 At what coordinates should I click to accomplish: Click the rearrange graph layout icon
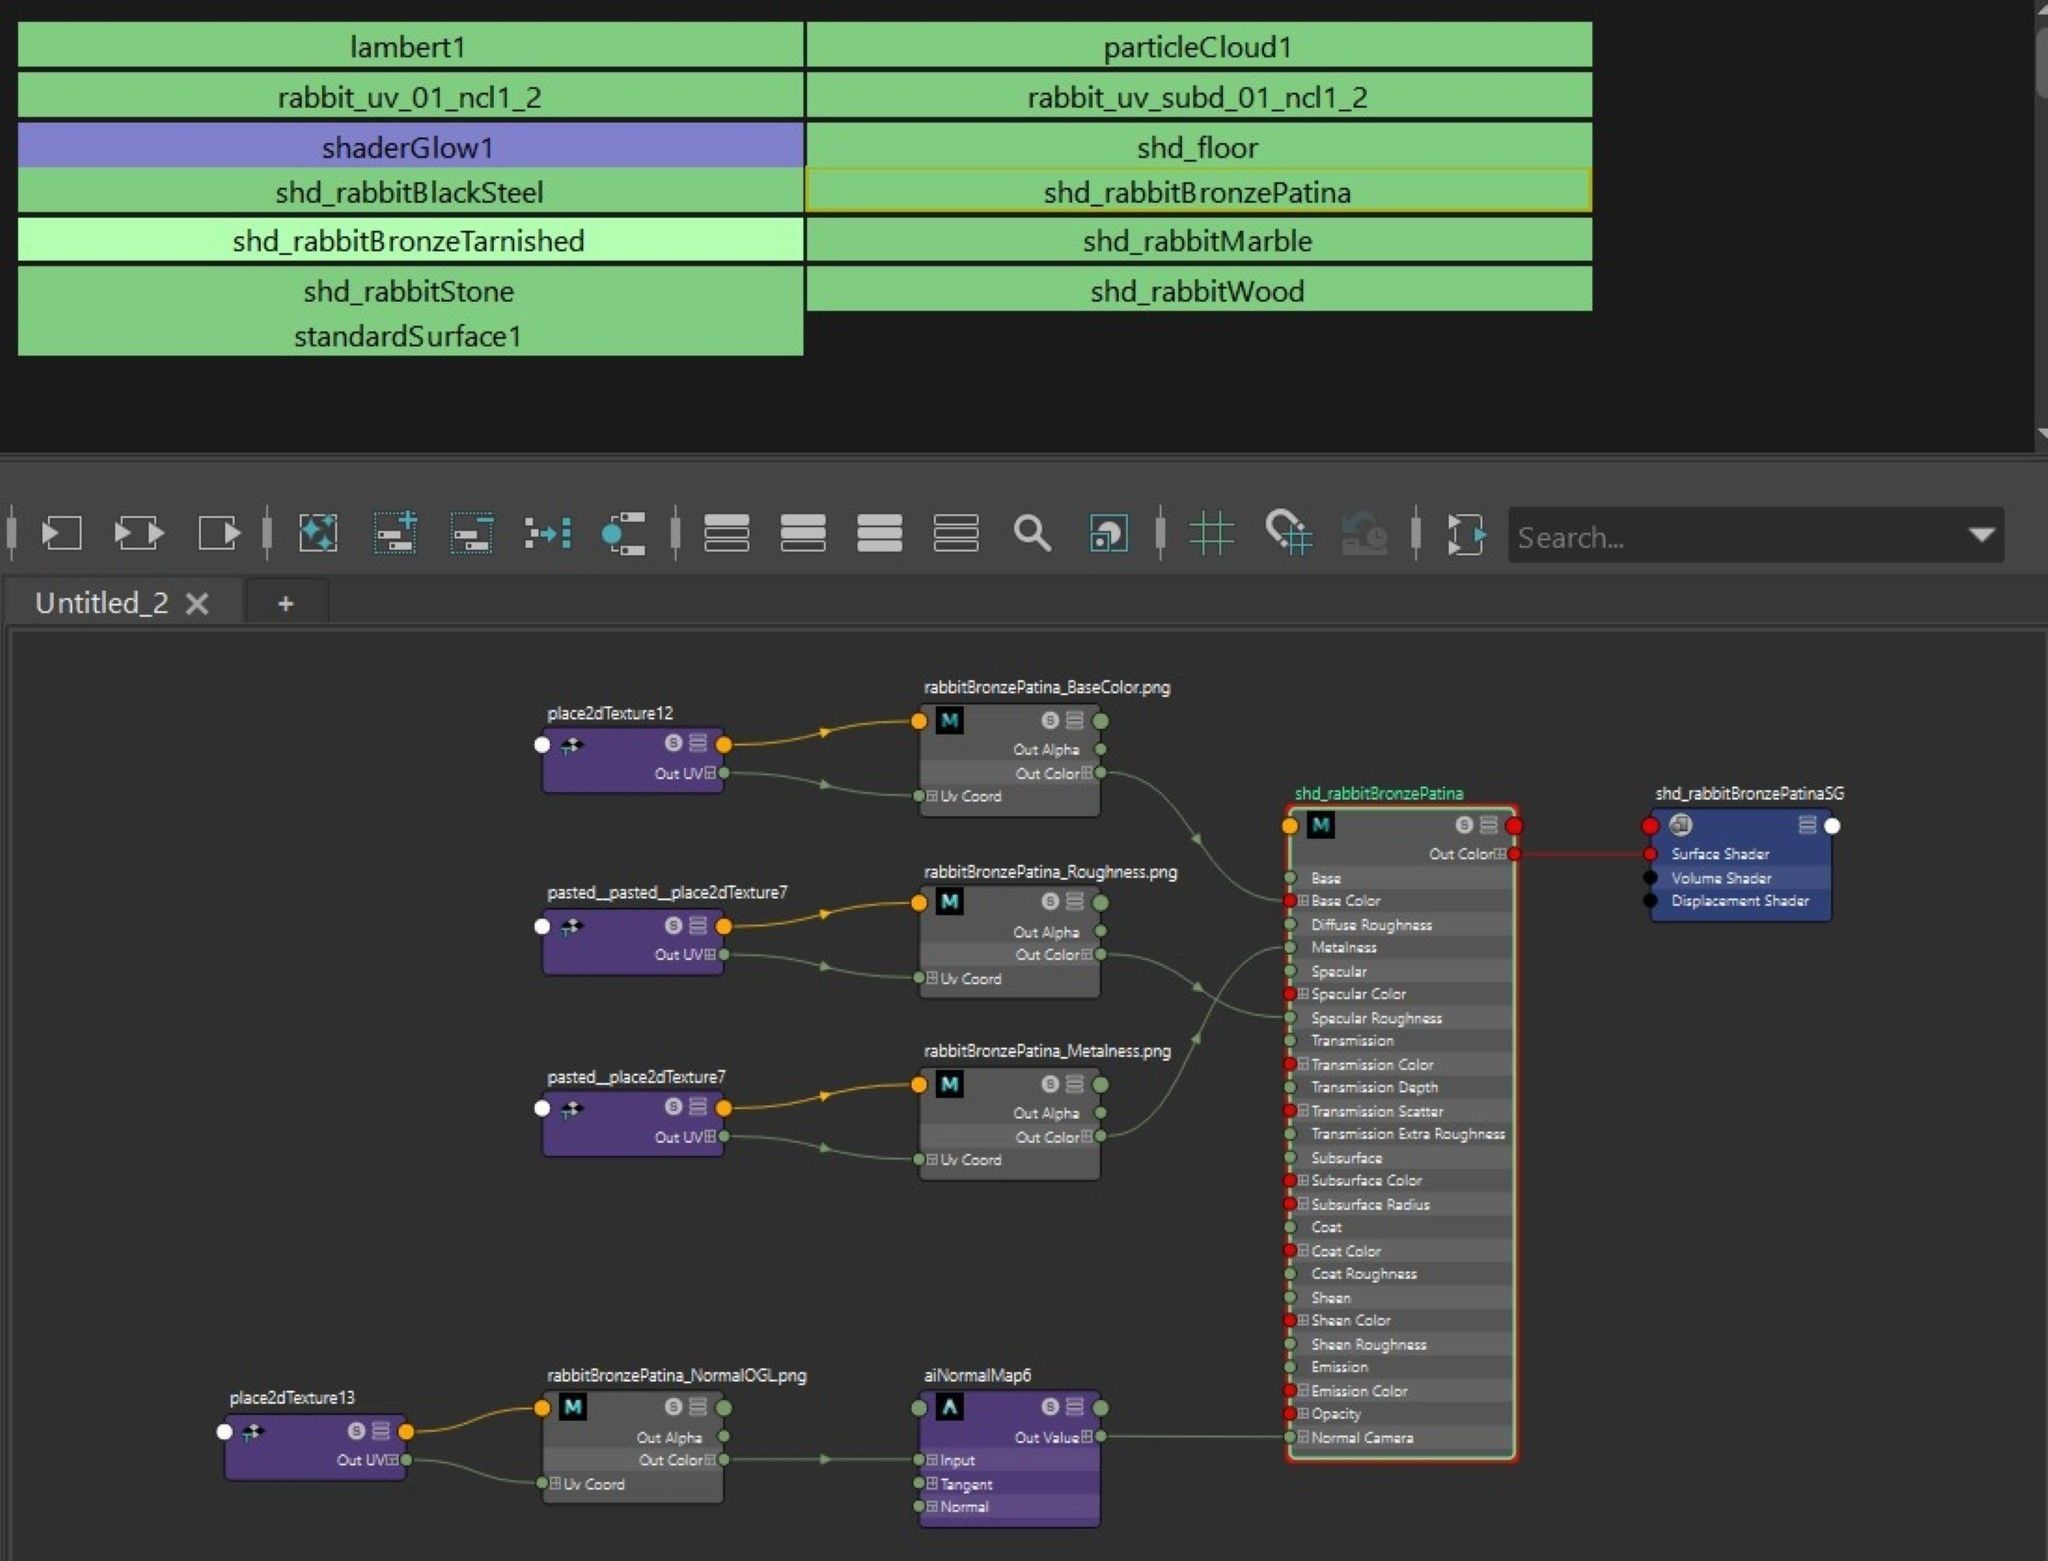(x=547, y=533)
